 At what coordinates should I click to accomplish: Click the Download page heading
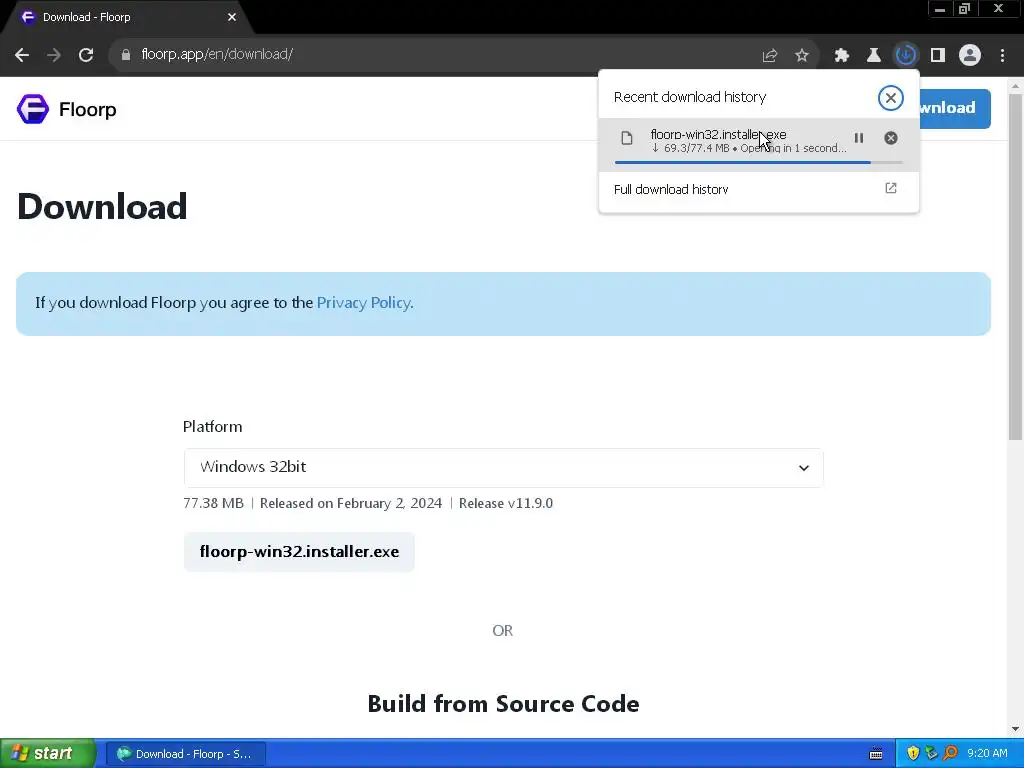(102, 206)
